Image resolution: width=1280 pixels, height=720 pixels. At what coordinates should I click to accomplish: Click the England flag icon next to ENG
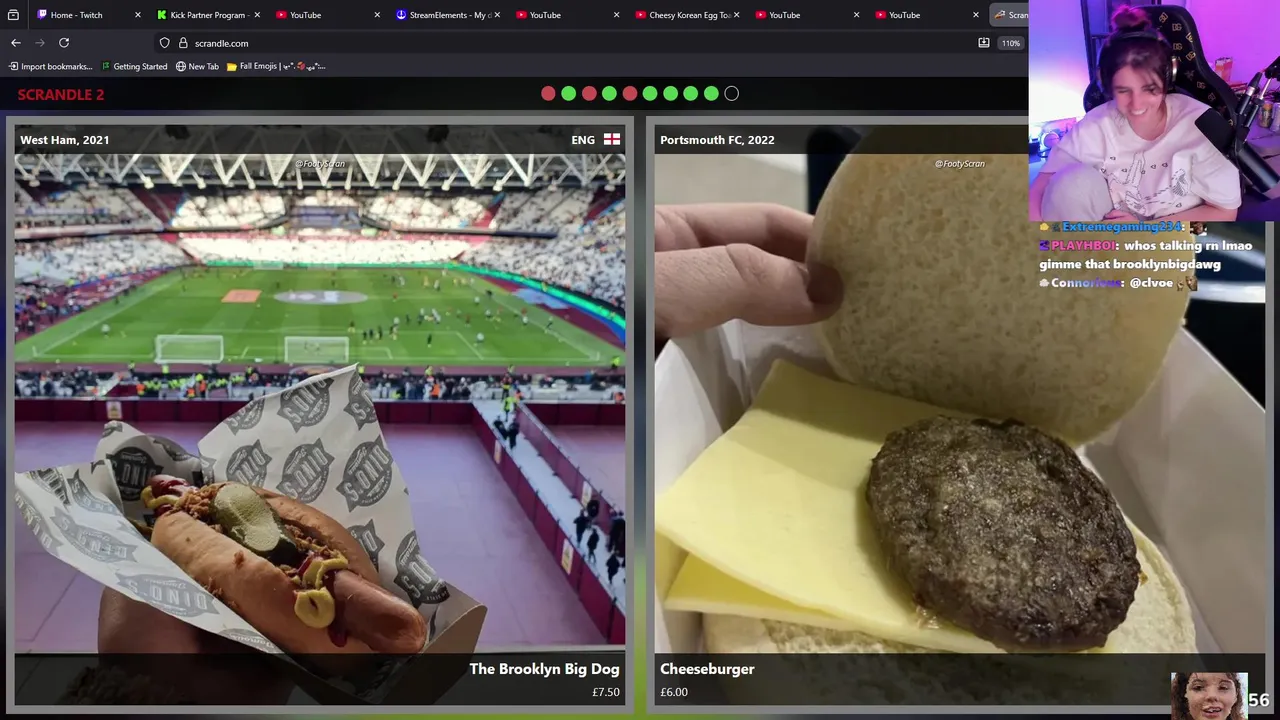(612, 140)
